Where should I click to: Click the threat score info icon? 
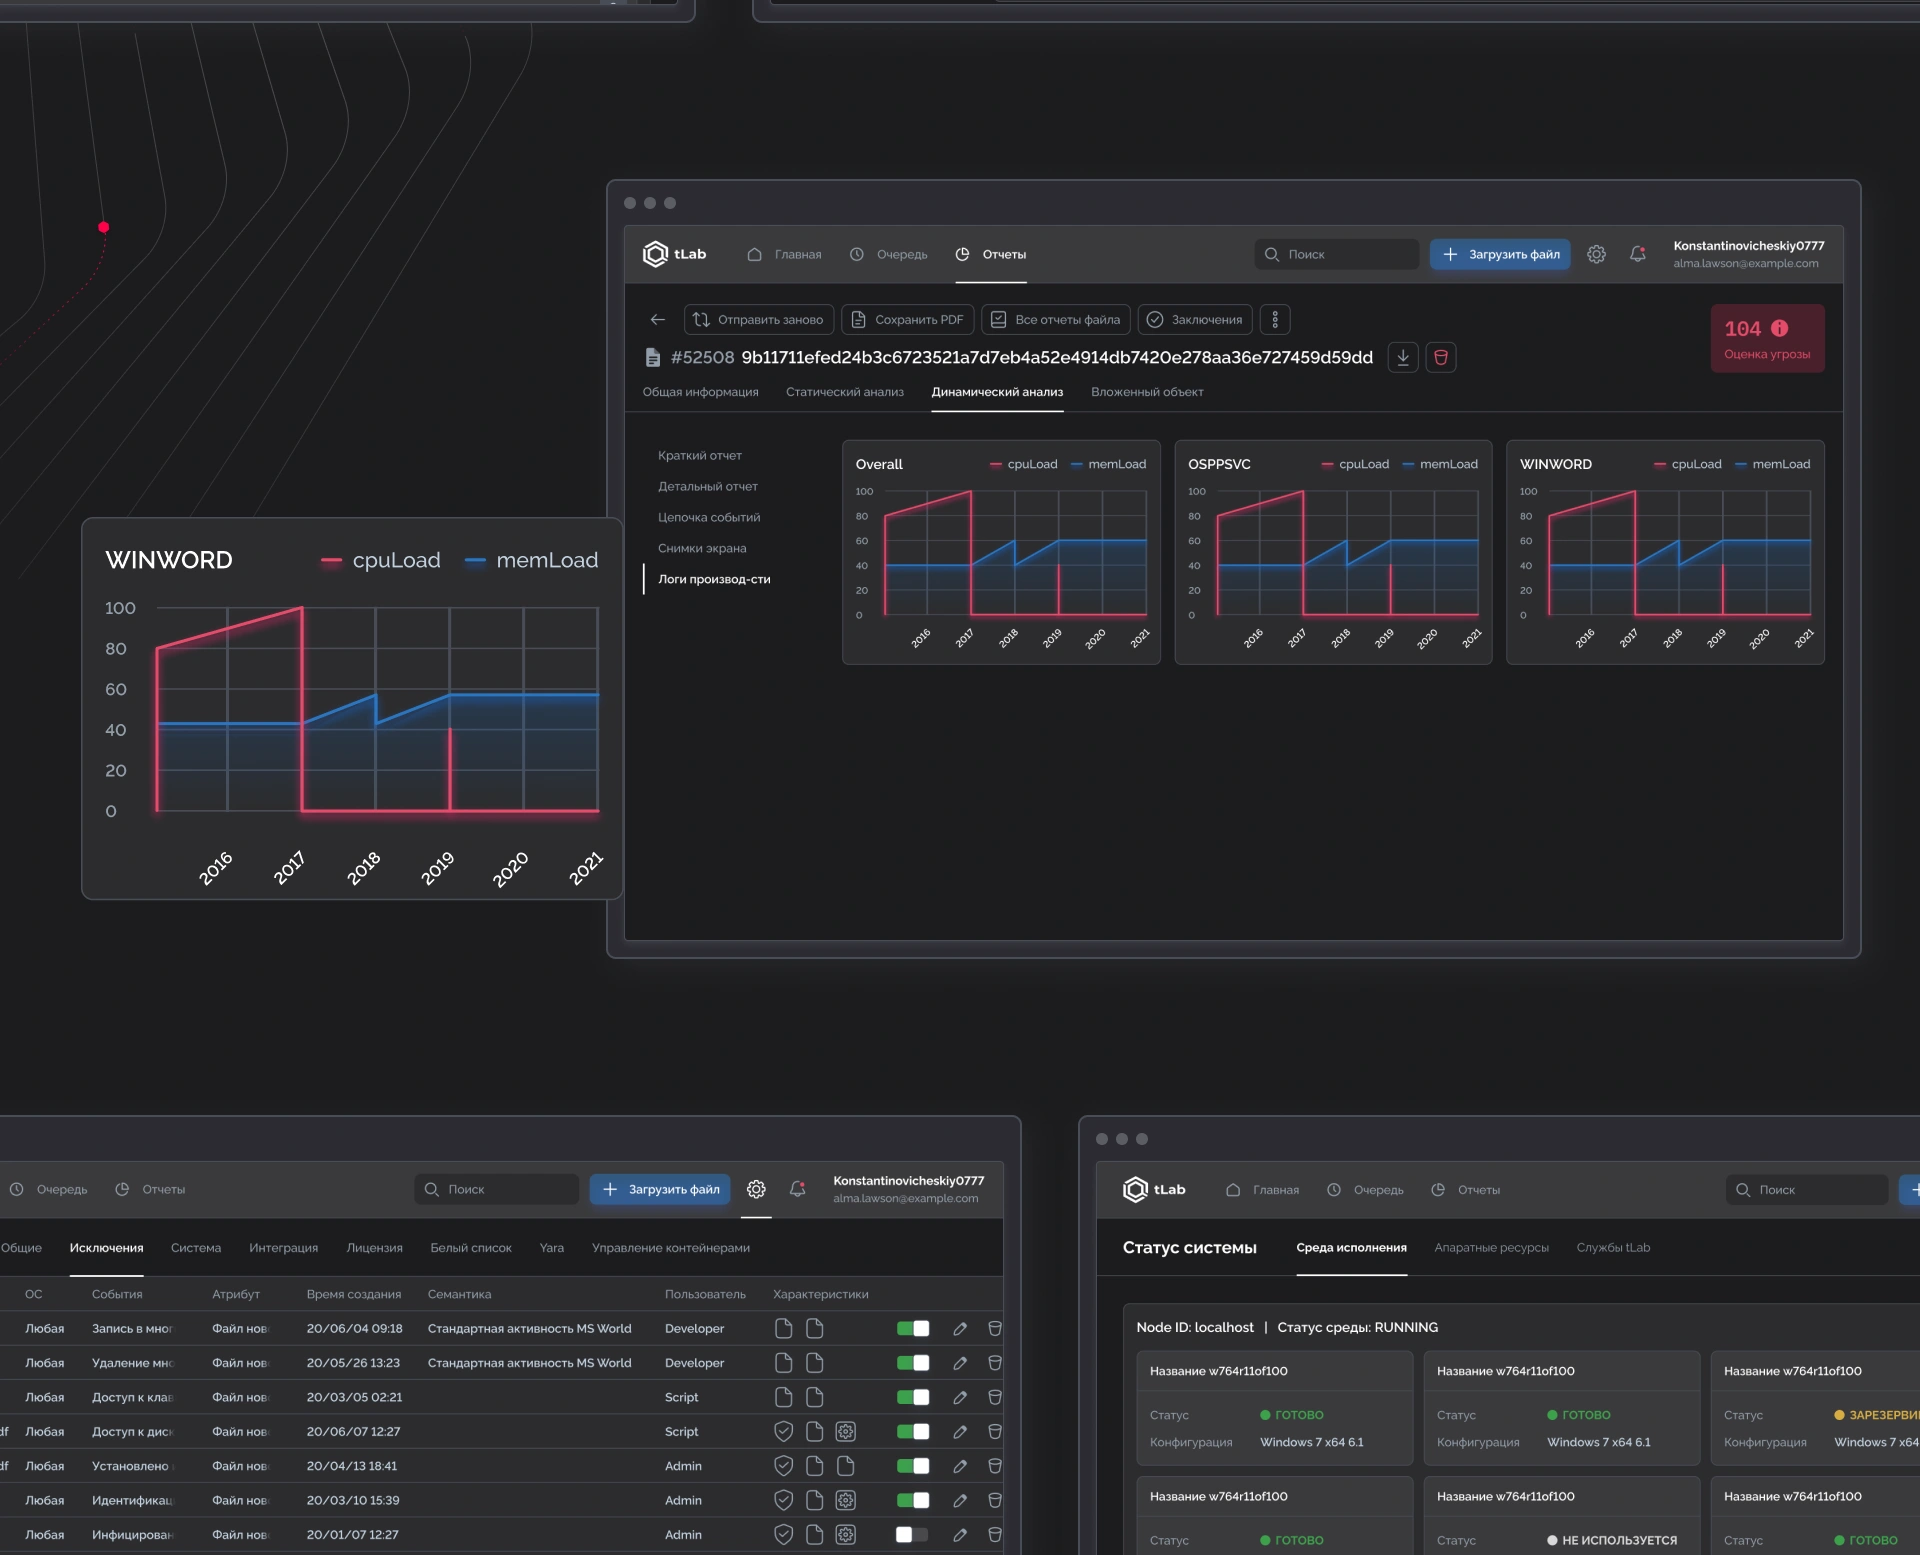[1779, 328]
